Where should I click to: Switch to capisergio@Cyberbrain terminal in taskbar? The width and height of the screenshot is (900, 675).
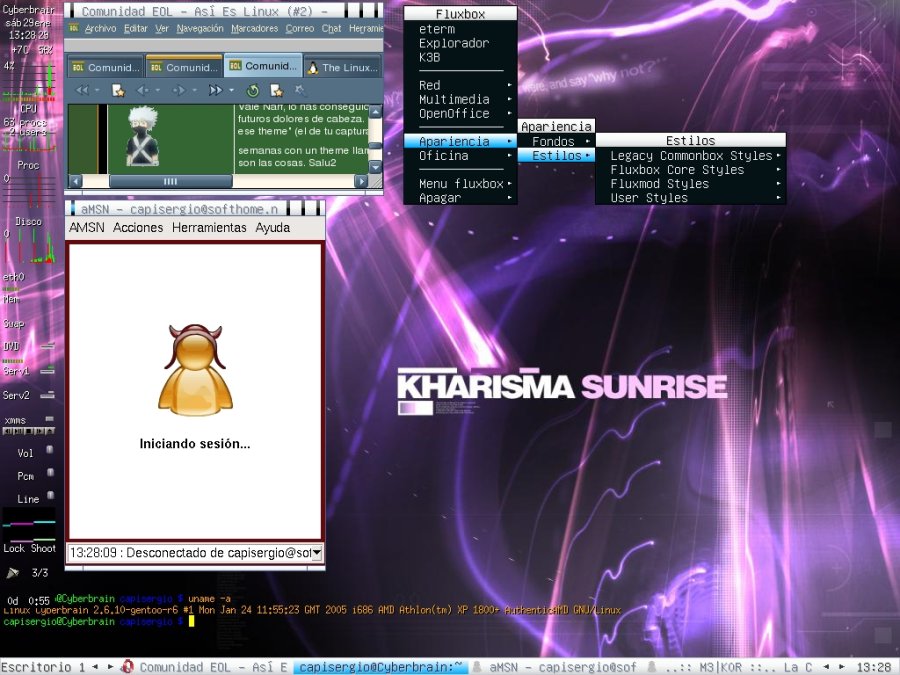tap(381, 667)
